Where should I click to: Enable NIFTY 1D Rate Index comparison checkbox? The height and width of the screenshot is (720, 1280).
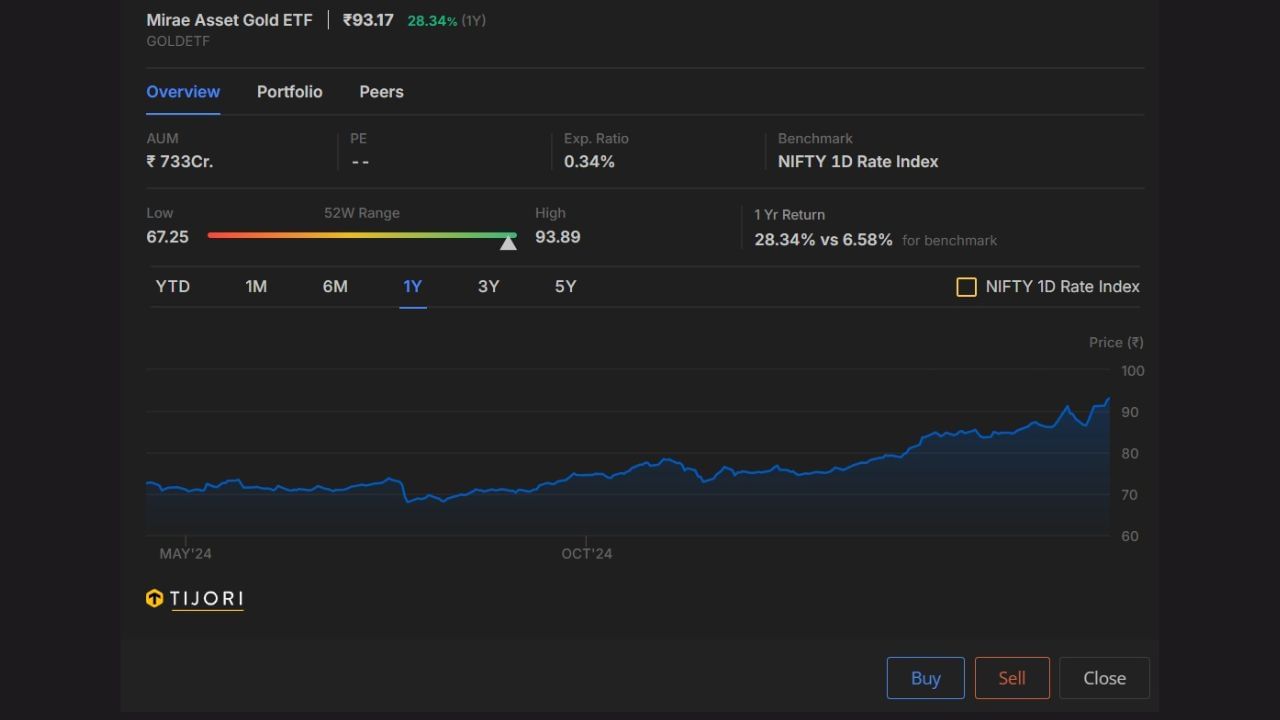point(966,287)
